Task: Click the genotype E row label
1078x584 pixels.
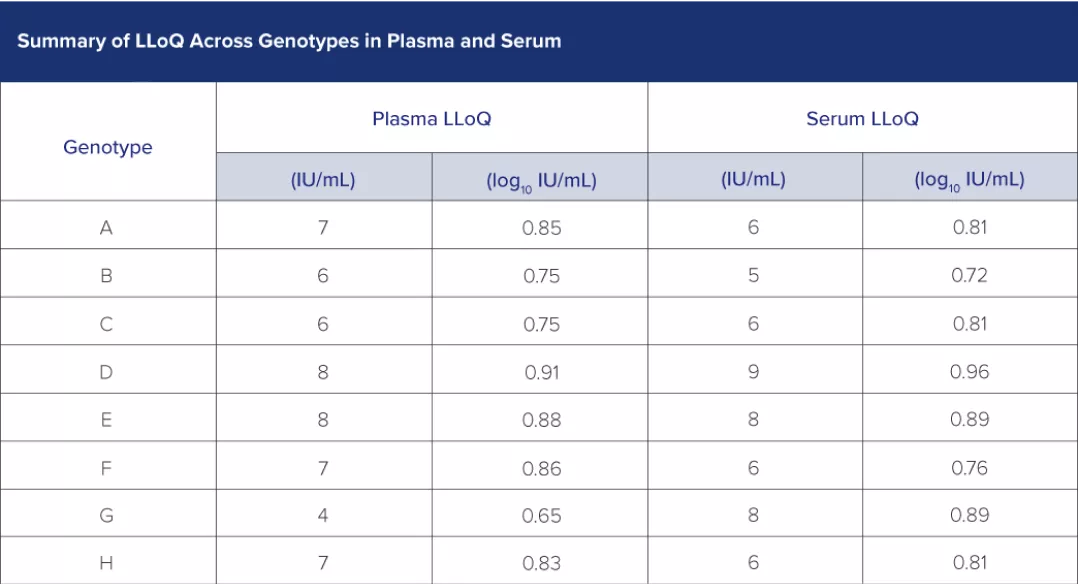Action: coord(106,420)
